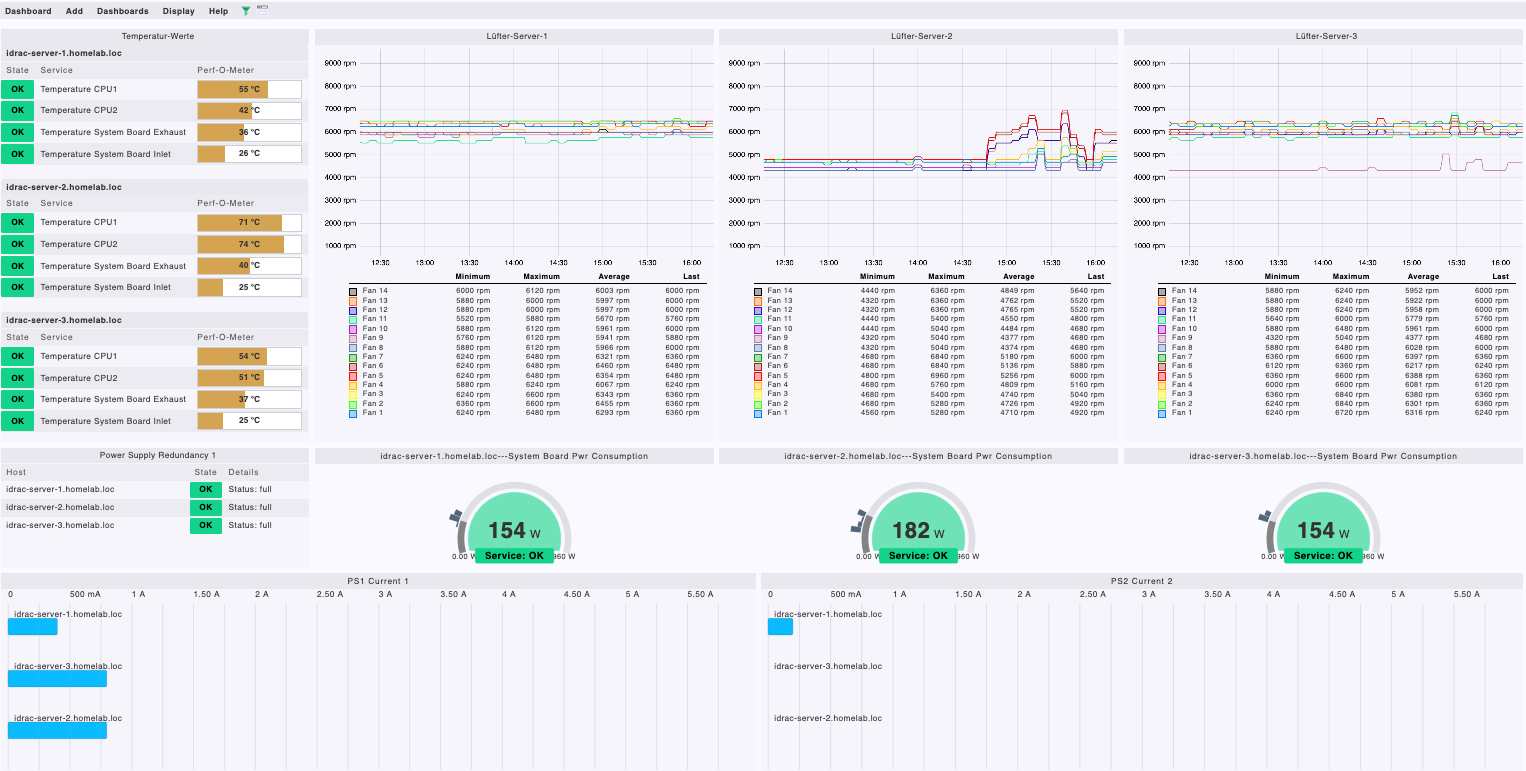Open the Help dropdown menu

[x=218, y=11]
